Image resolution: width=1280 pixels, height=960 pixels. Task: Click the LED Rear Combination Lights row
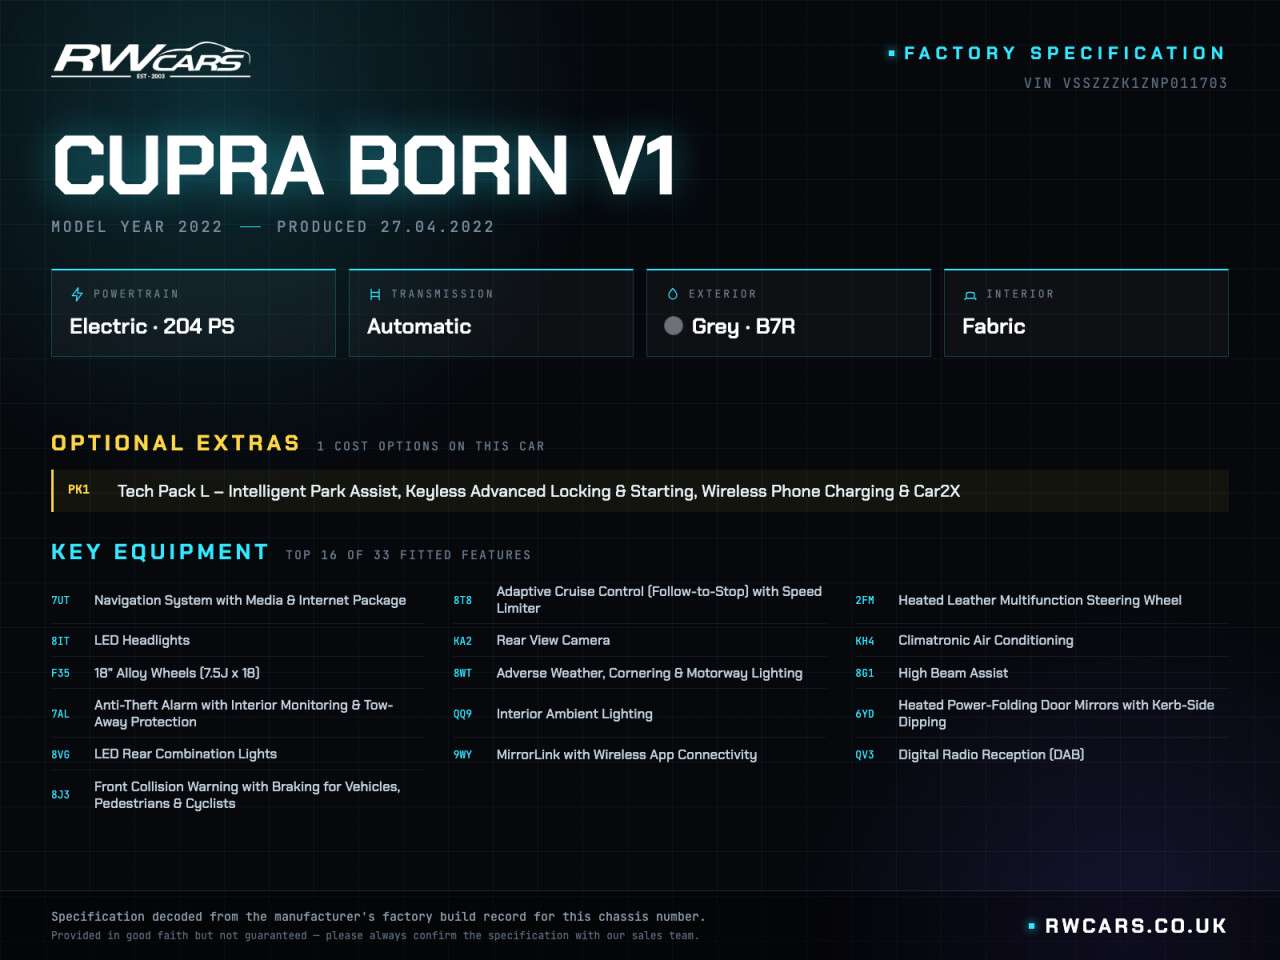[x=237, y=754]
